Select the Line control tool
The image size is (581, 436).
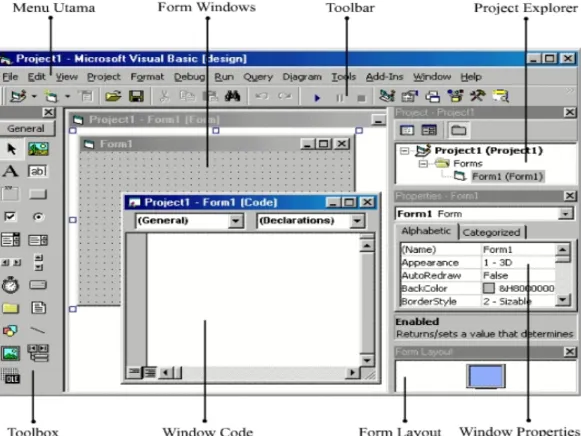coord(37,330)
